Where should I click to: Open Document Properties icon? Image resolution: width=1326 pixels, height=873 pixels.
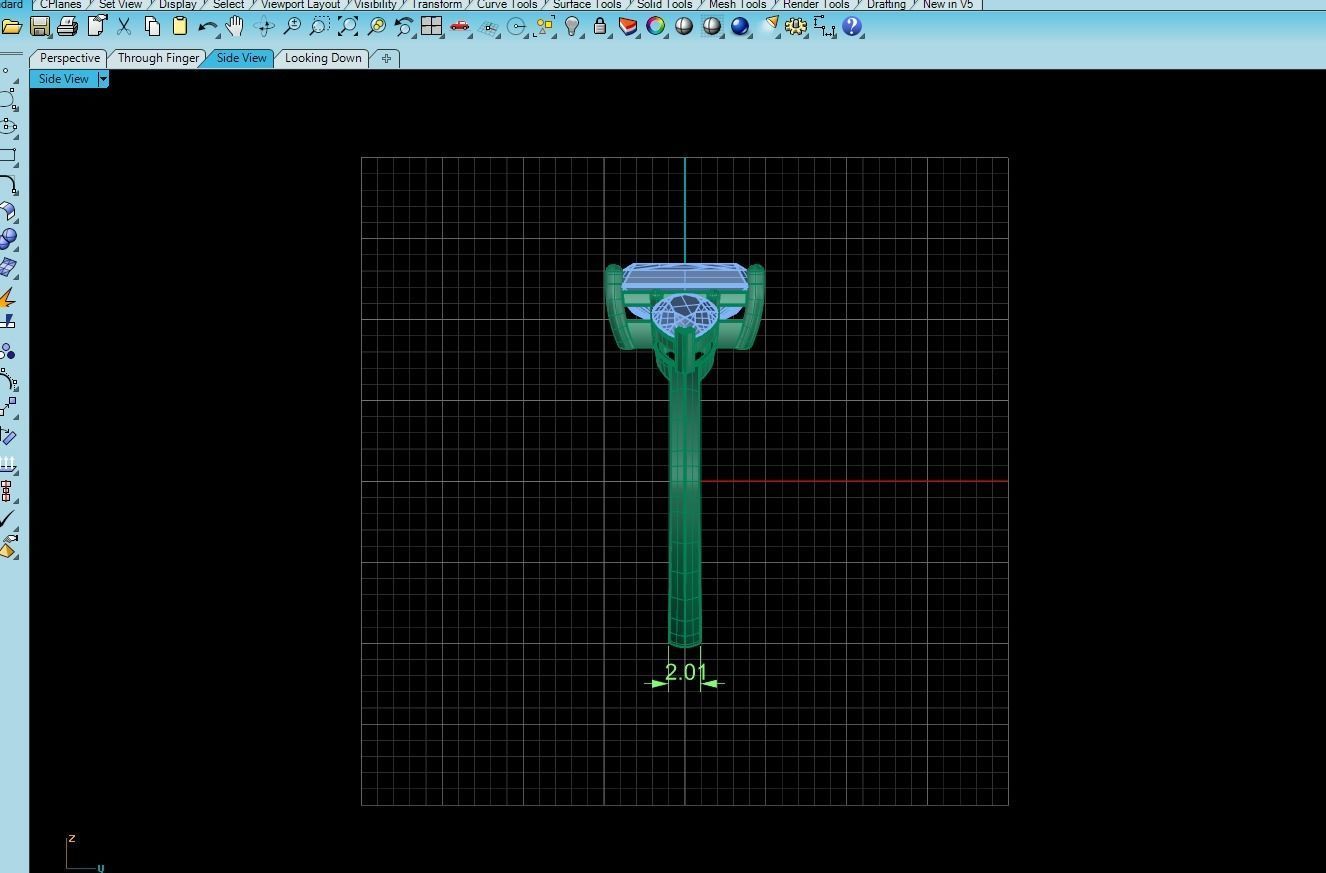pyautogui.click(x=97, y=27)
